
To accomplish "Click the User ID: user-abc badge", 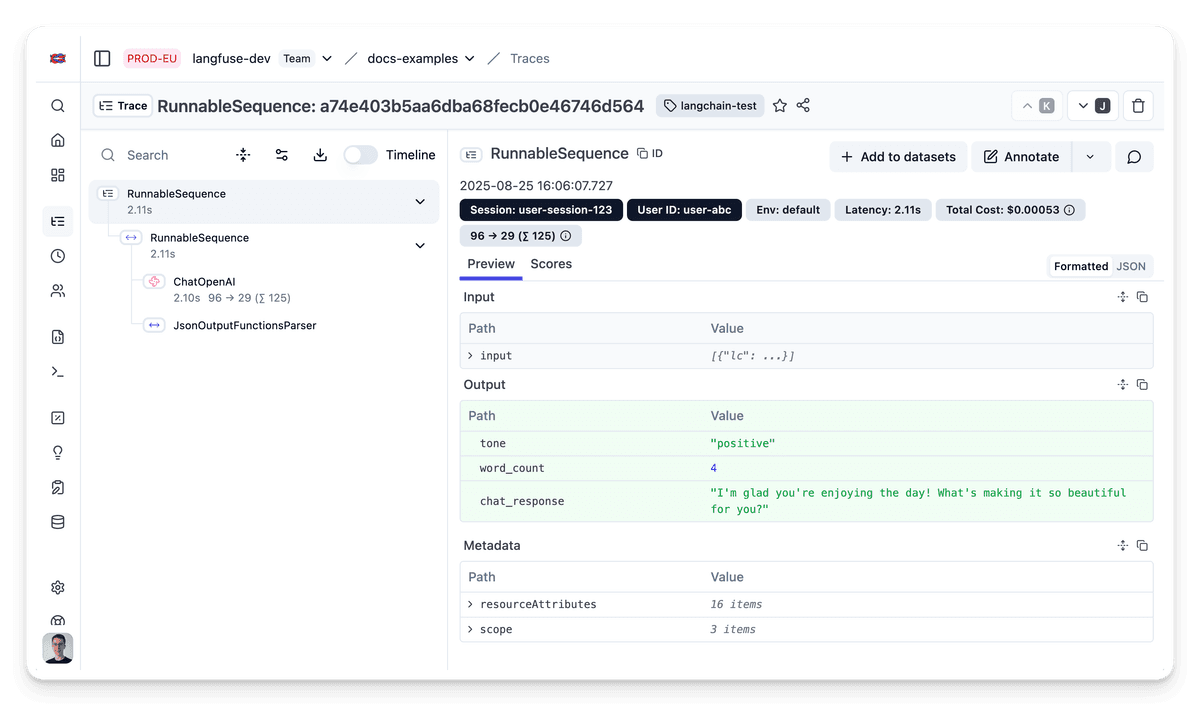I will pos(684,210).
